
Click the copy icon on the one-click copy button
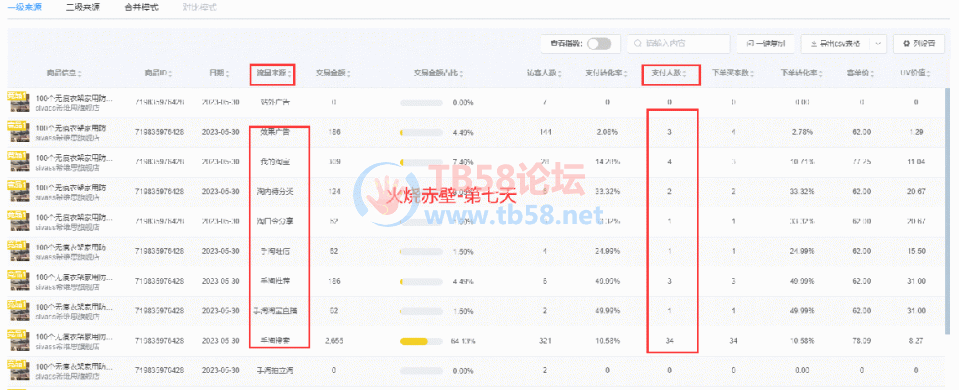[x=750, y=44]
